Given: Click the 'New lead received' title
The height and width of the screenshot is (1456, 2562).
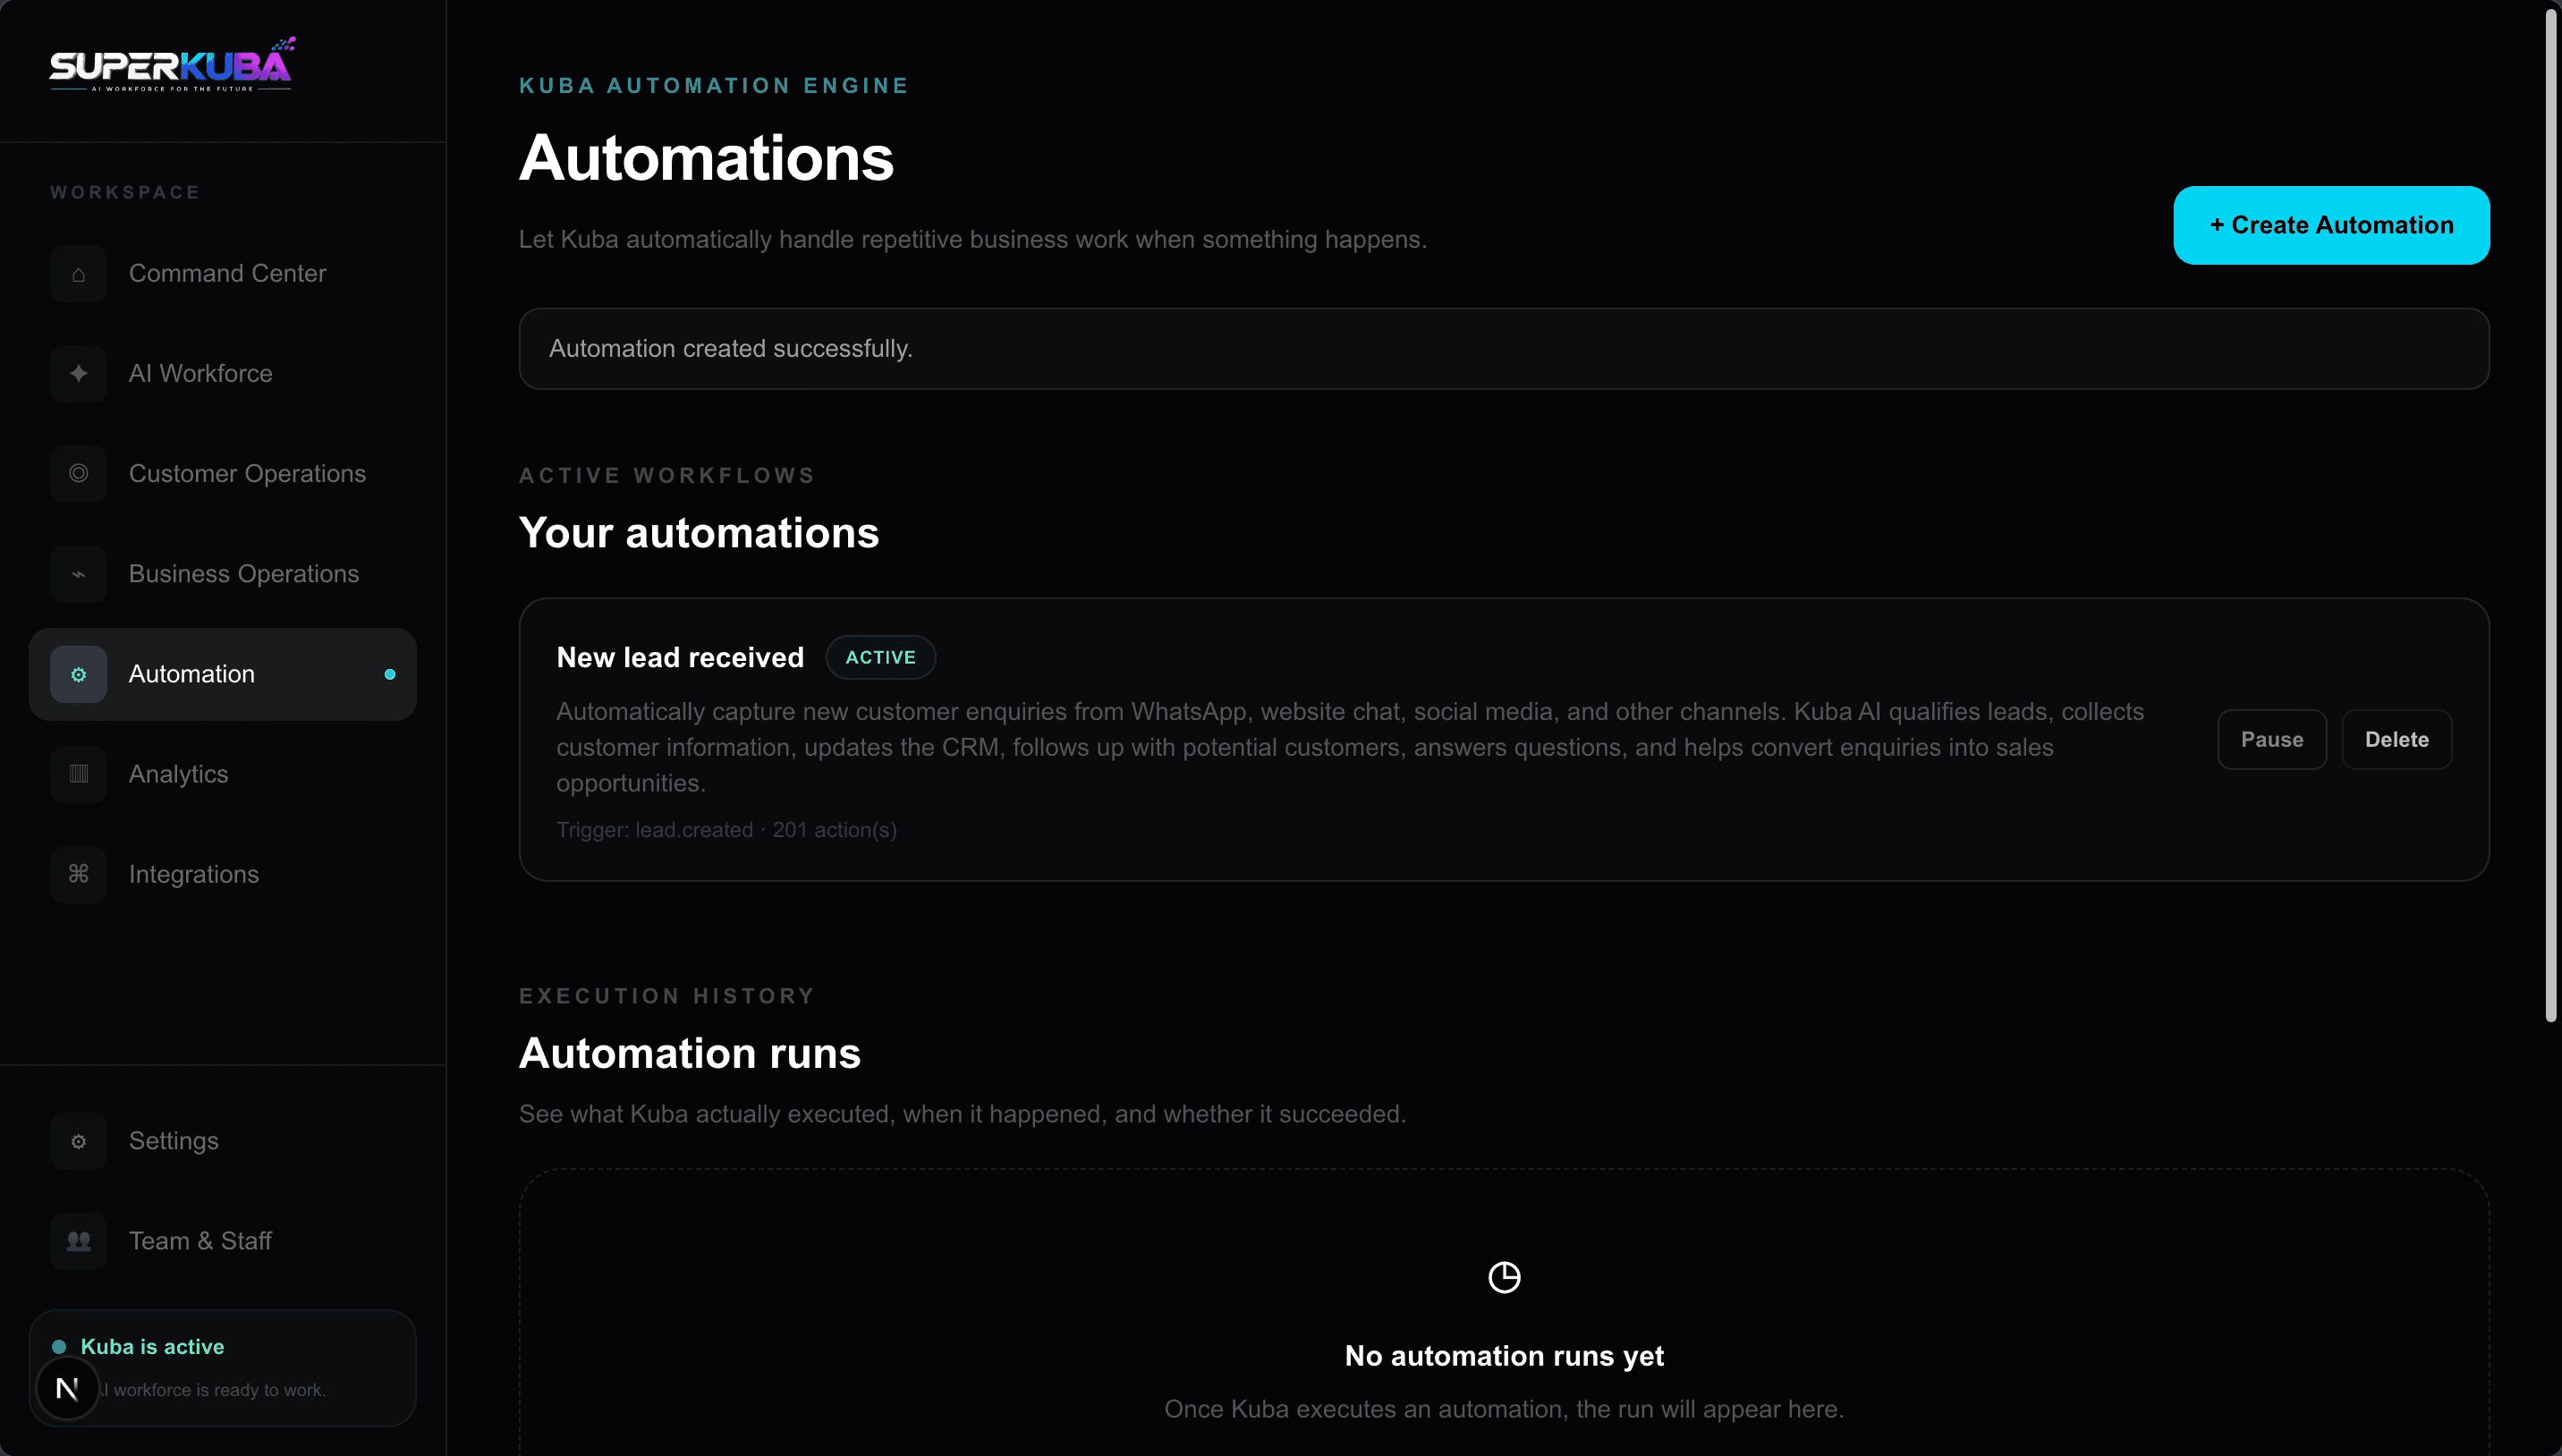Looking at the screenshot, I should point(680,657).
